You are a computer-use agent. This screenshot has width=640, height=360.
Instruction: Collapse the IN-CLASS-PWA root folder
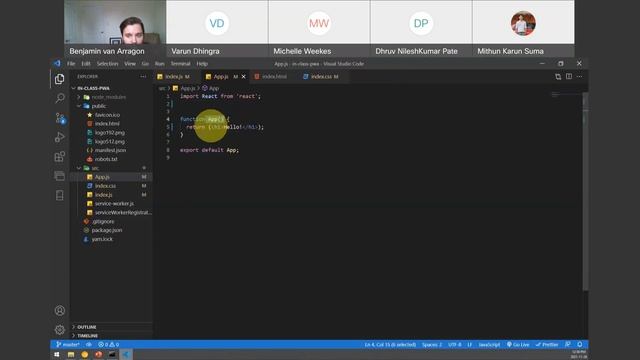[74, 88]
